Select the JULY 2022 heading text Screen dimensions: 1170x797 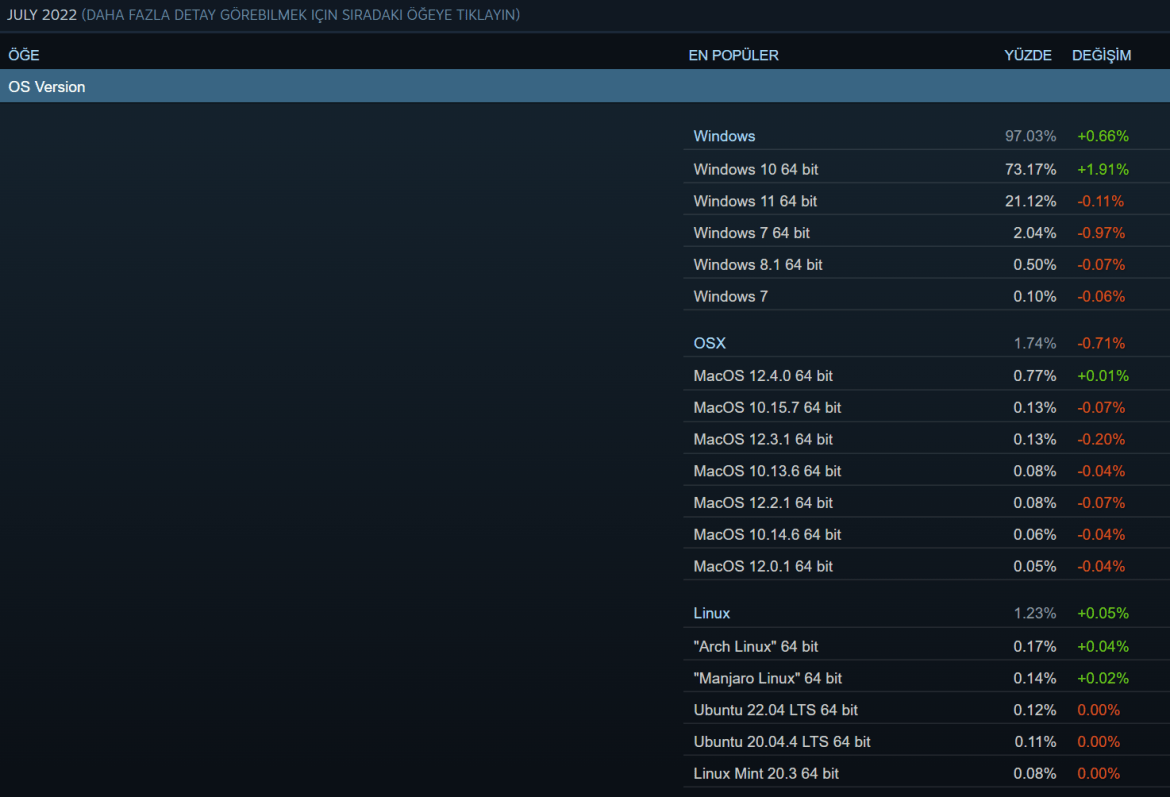42,15
